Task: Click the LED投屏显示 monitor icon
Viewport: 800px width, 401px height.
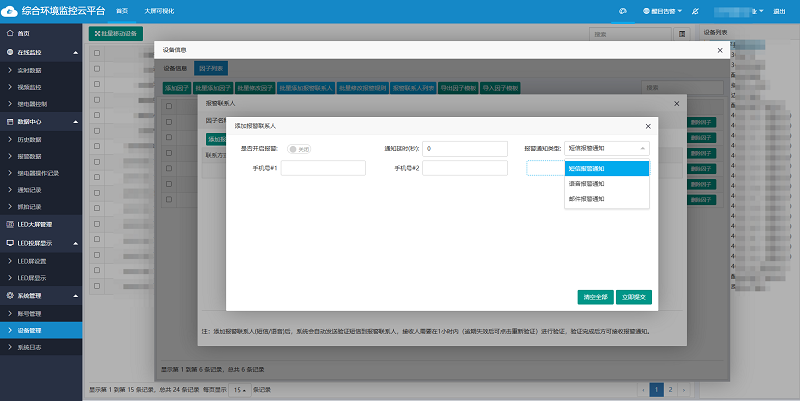Action: pos(10,243)
